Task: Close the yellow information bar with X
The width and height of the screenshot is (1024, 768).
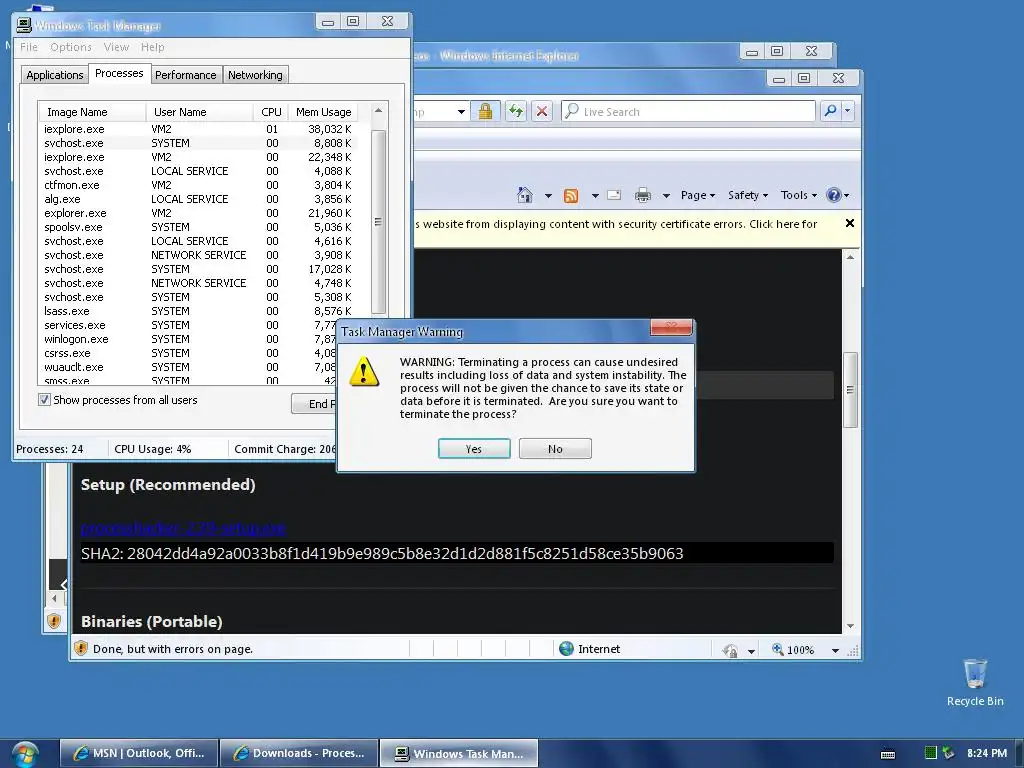Action: [850, 223]
